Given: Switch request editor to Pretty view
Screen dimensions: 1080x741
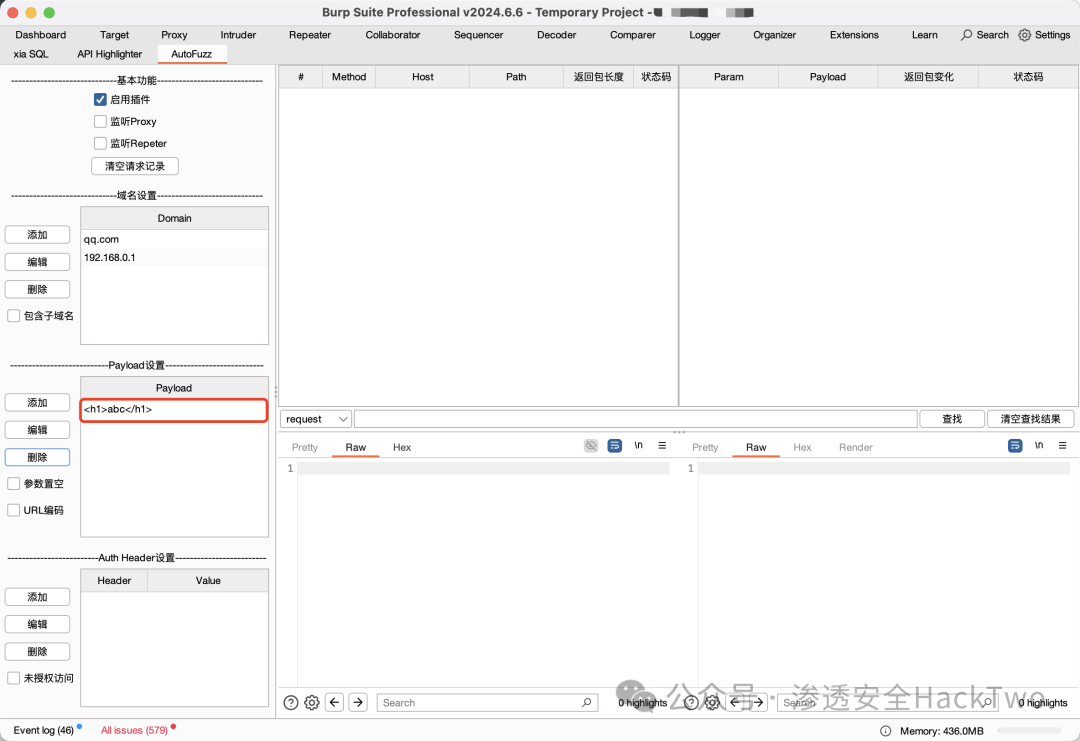Looking at the screenshot, I should point(304,447).
